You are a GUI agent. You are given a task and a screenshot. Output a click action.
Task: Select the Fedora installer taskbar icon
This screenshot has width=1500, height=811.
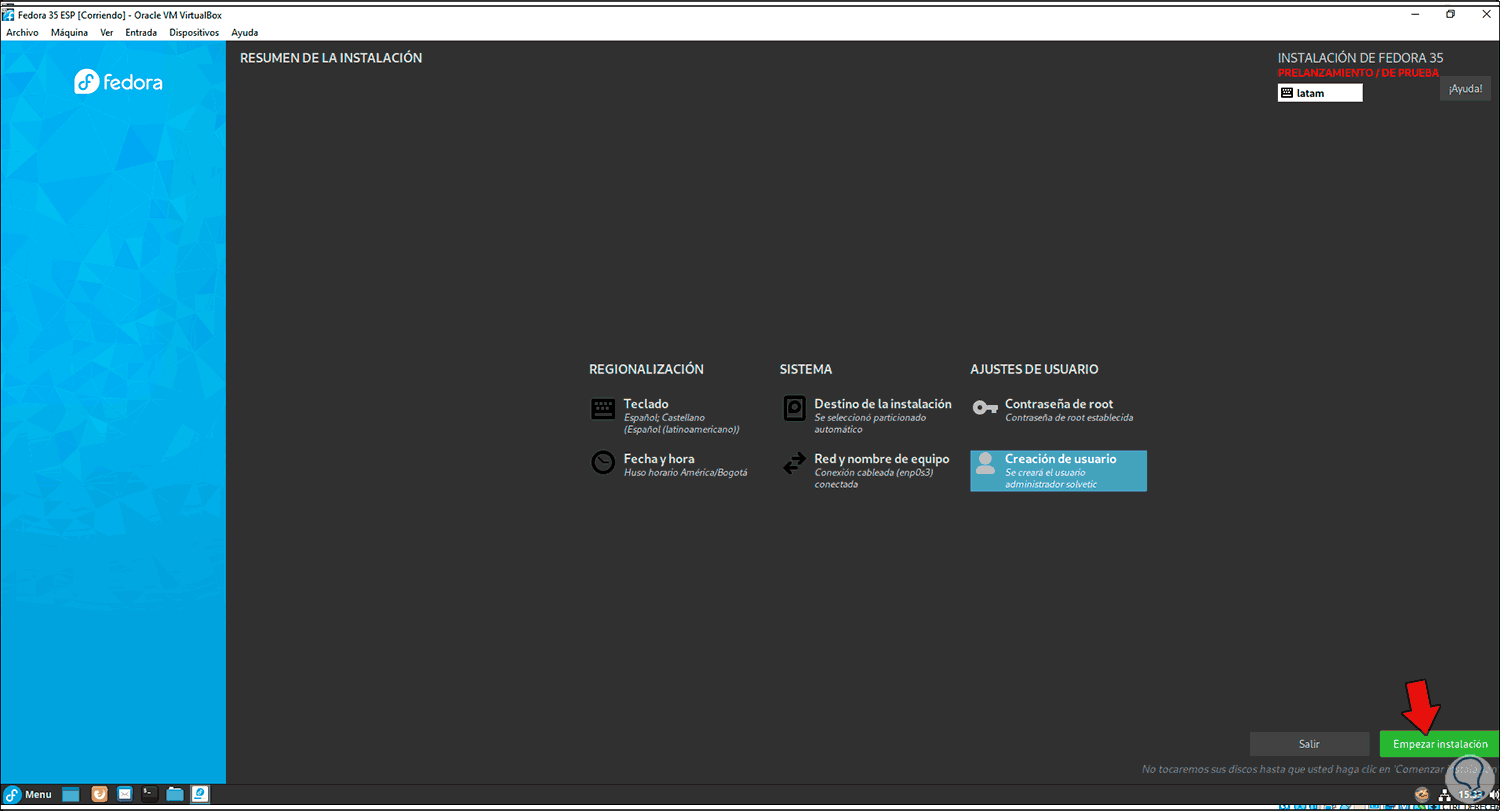200,794
